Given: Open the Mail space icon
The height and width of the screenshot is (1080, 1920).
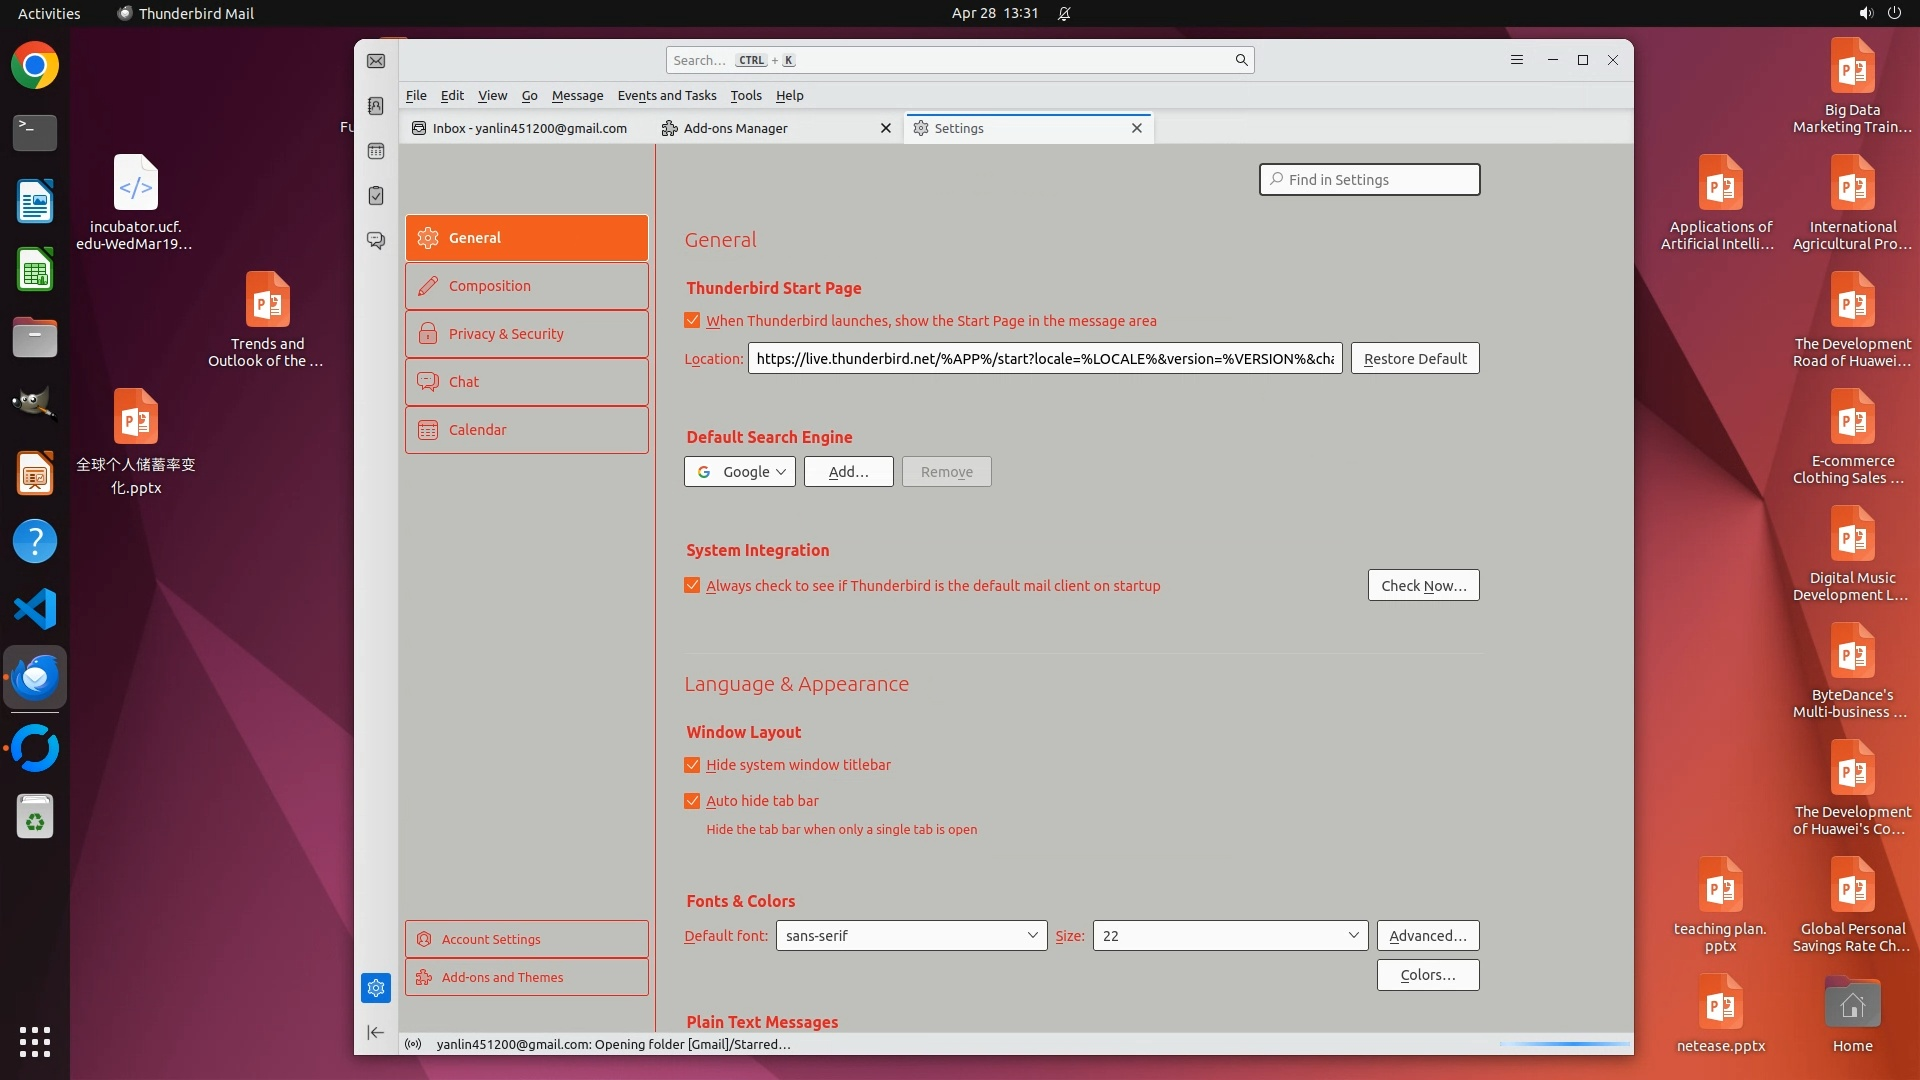Looking at the screenshot, I should pyautogui.click(x=376, y=61).
